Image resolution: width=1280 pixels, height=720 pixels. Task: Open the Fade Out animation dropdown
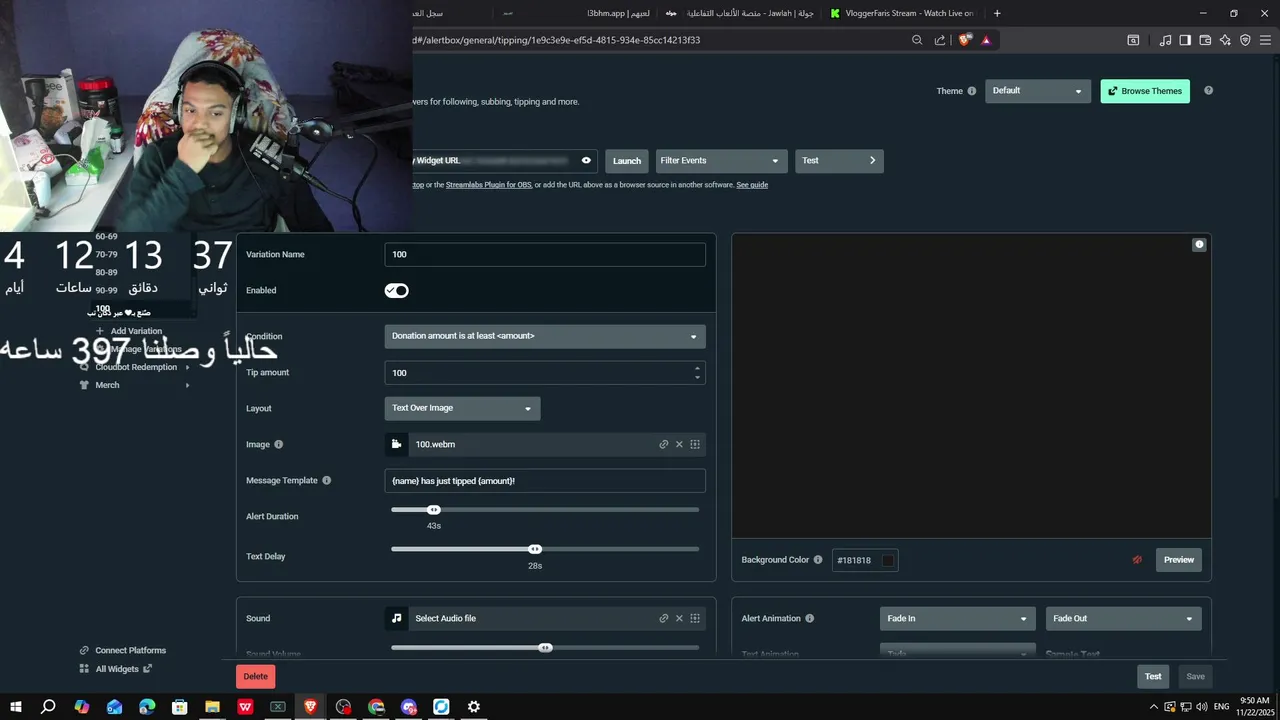1123,618
